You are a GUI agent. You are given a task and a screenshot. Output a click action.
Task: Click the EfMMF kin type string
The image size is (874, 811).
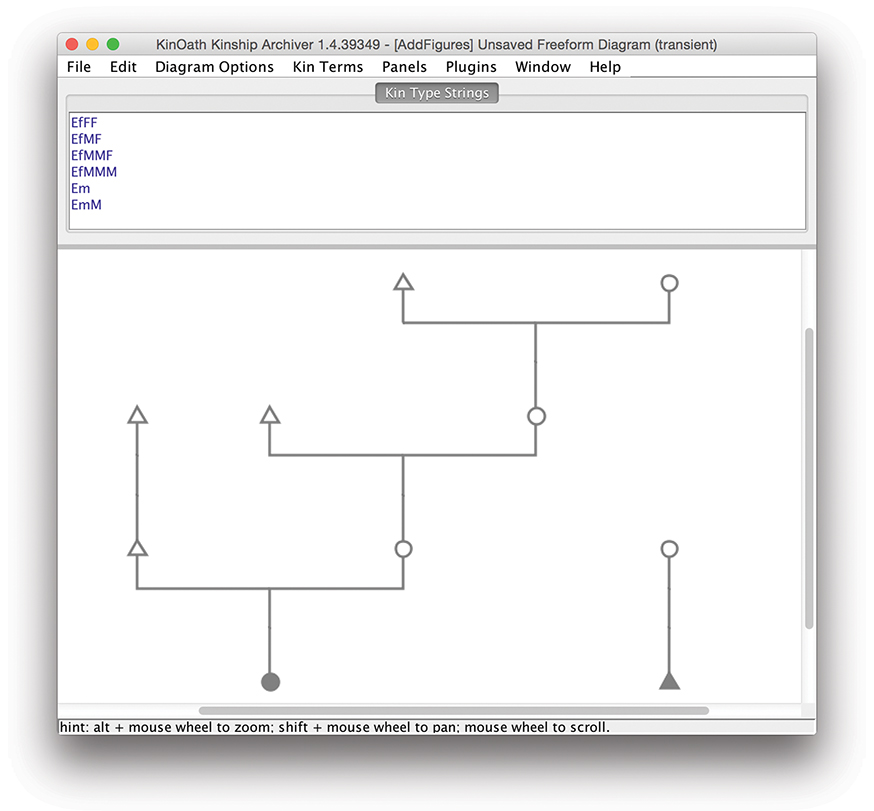(x=91, y=156)
